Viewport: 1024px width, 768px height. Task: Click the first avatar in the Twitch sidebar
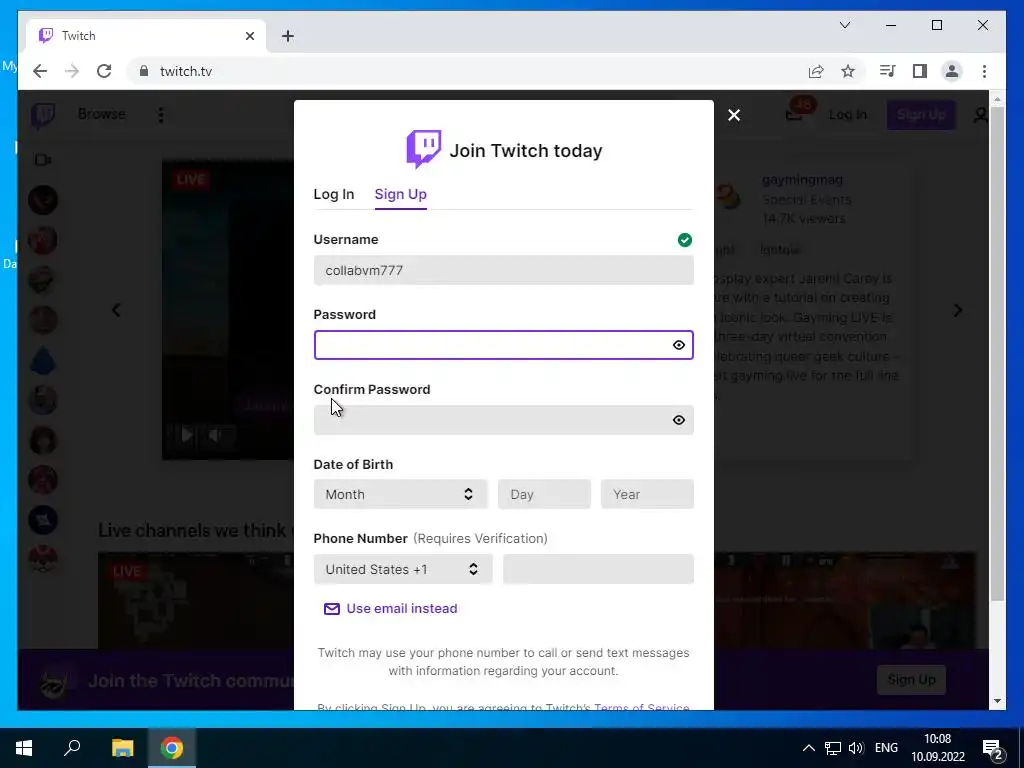[43, 200]
